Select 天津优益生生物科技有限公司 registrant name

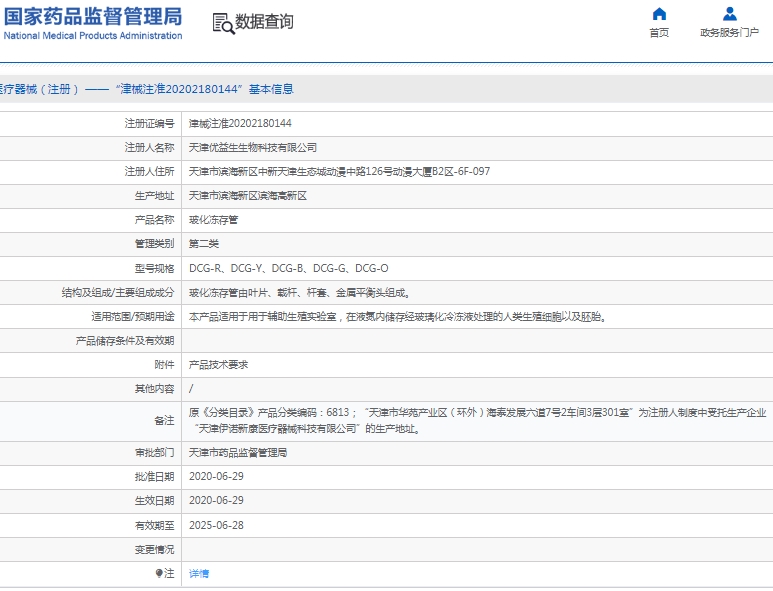pos(253,147)
